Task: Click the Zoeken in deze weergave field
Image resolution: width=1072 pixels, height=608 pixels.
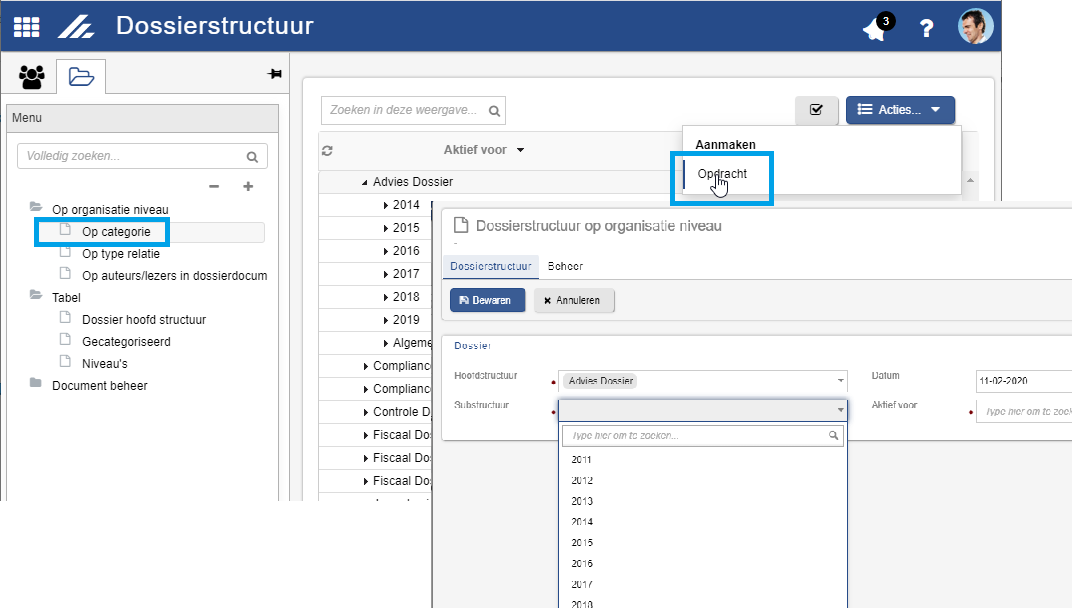Action: (413, 110)
